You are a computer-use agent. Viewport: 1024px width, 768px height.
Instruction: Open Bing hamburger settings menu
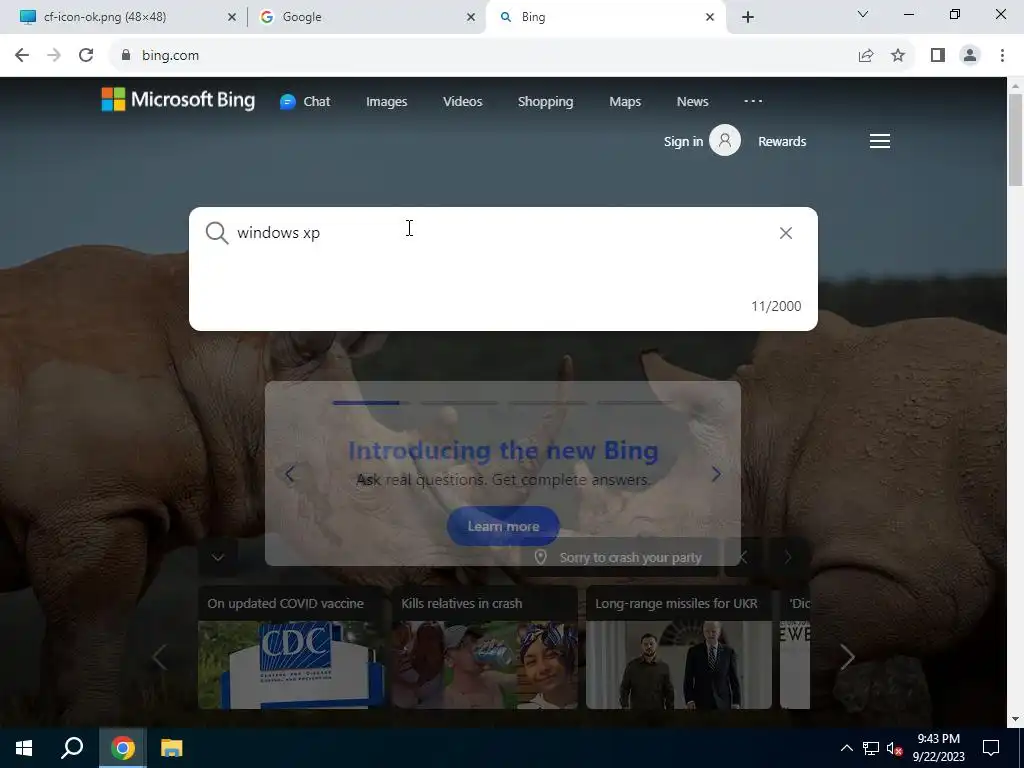click(880, 141)
